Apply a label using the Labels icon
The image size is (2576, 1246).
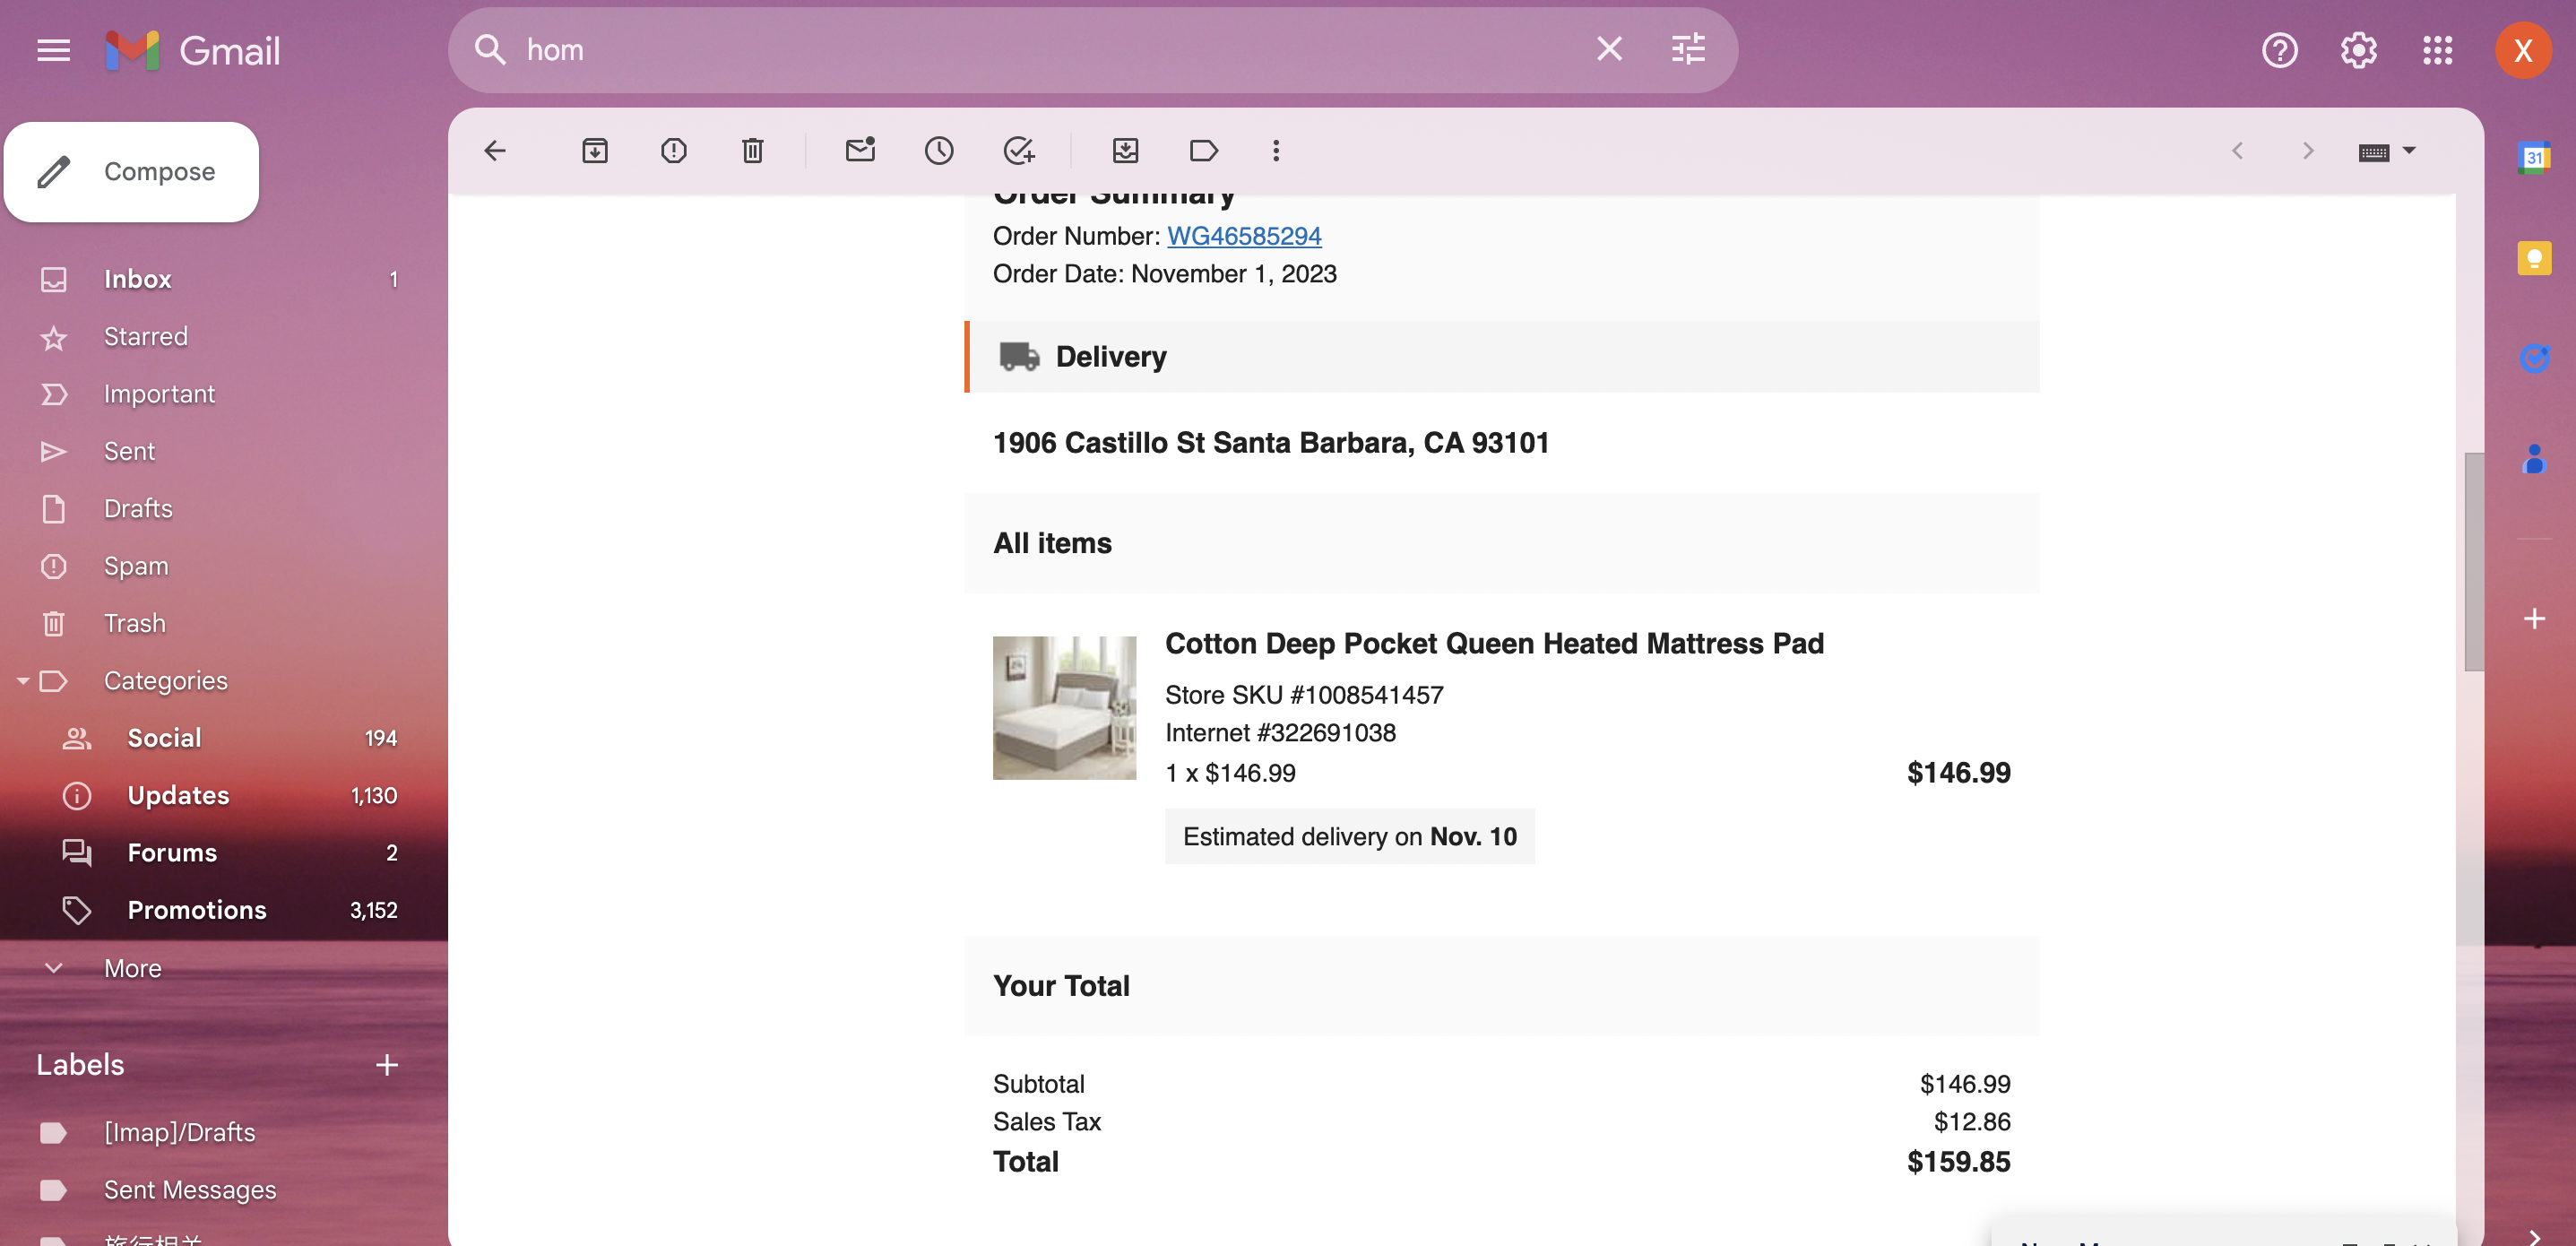[1204, 151]
